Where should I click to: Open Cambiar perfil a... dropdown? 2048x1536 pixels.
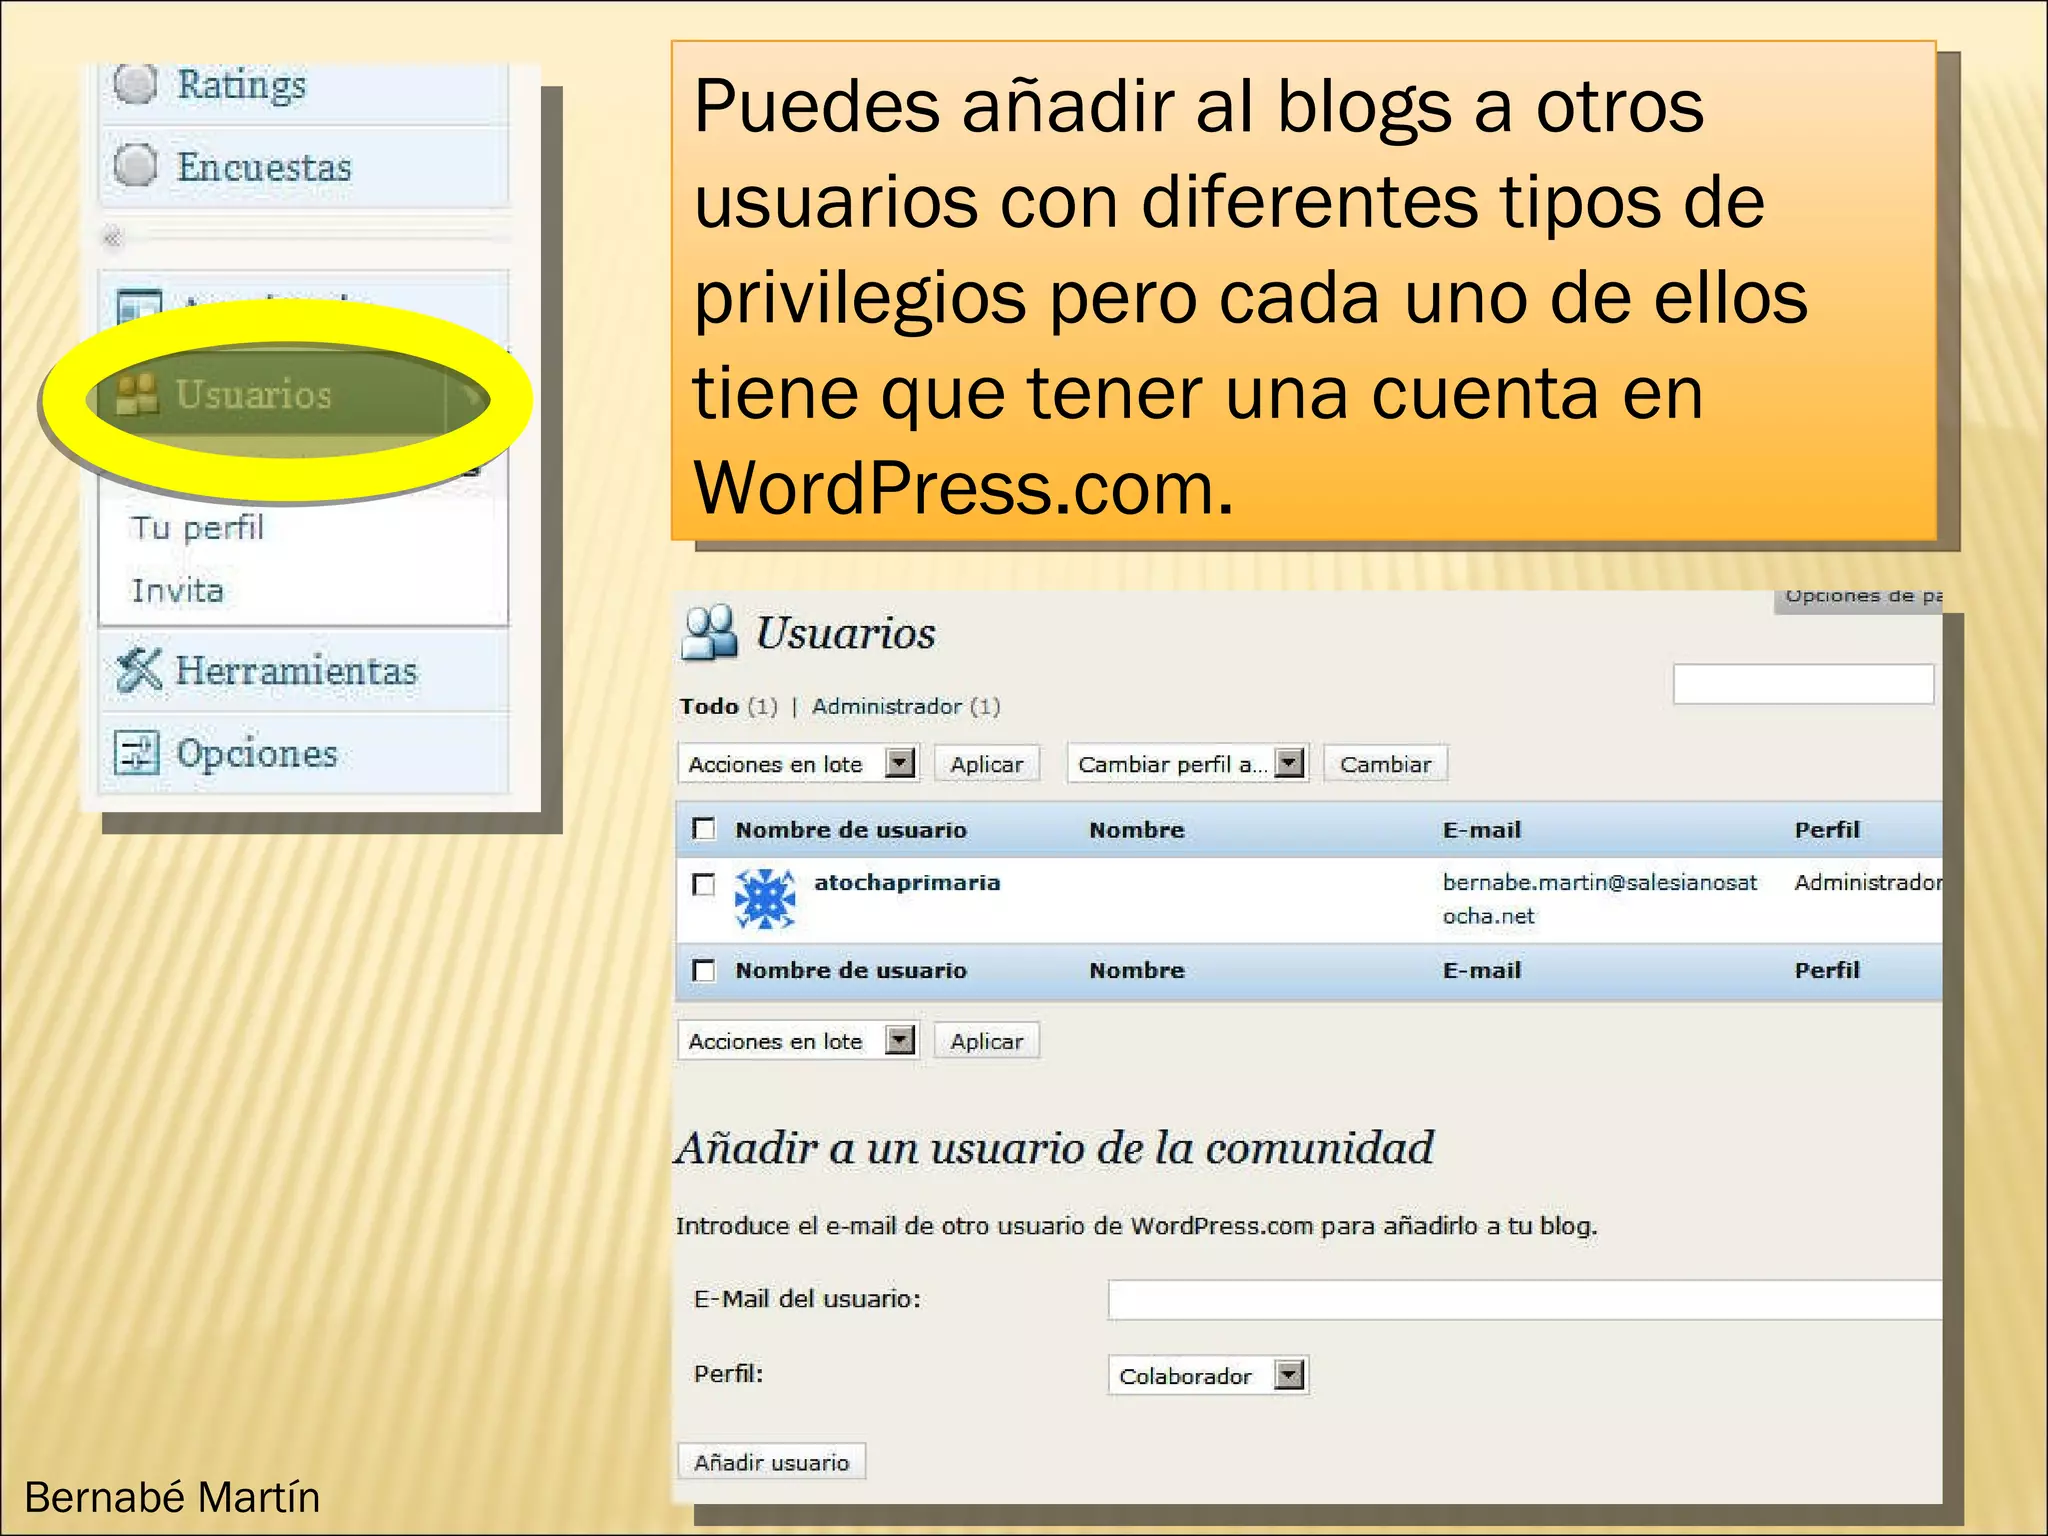(x=1188, y=764)
